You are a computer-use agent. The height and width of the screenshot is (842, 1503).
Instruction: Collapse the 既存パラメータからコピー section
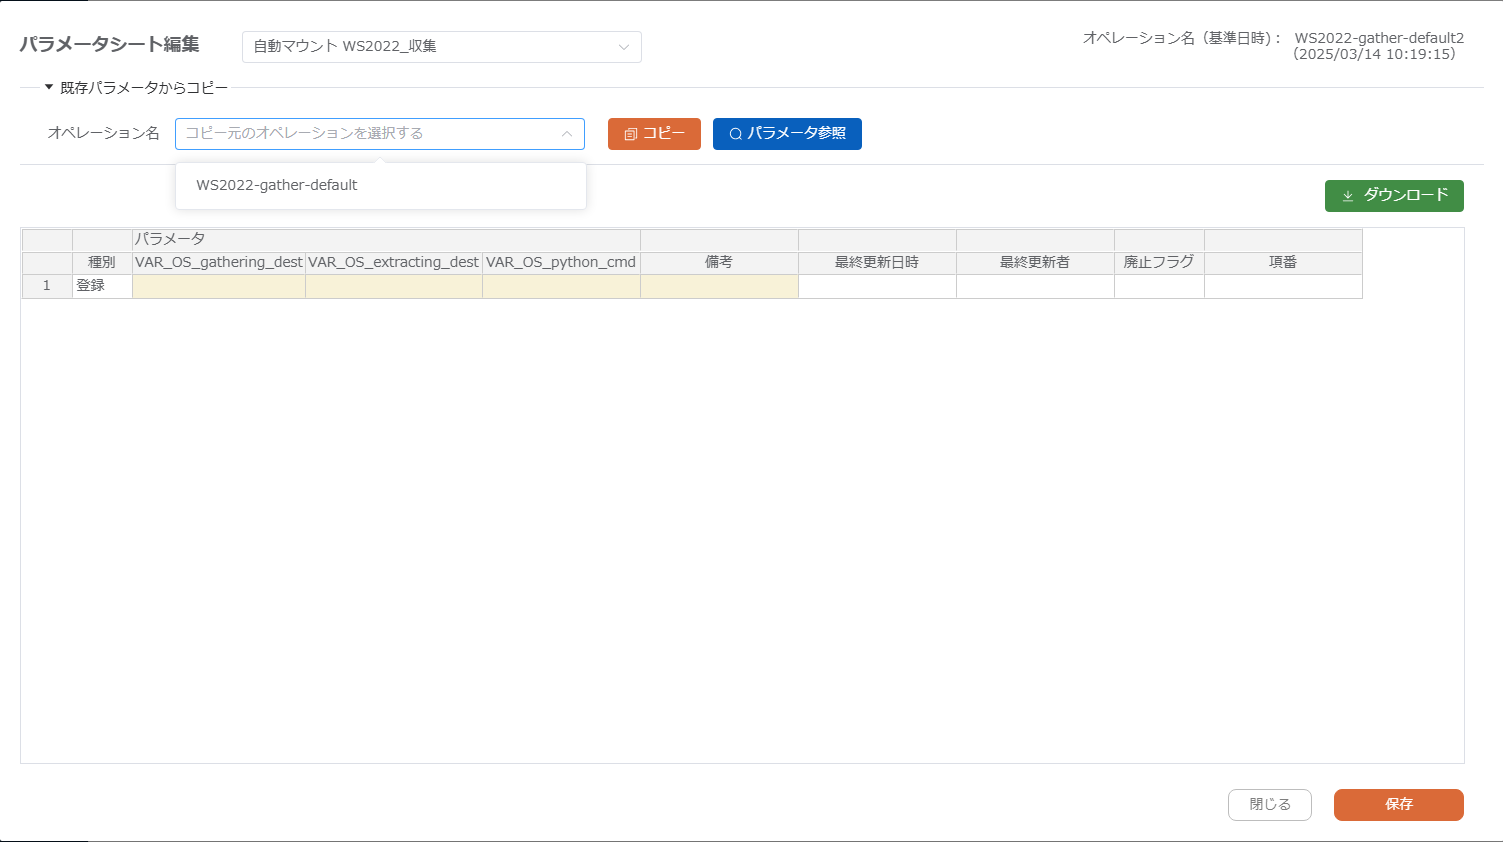click(49, 88)
